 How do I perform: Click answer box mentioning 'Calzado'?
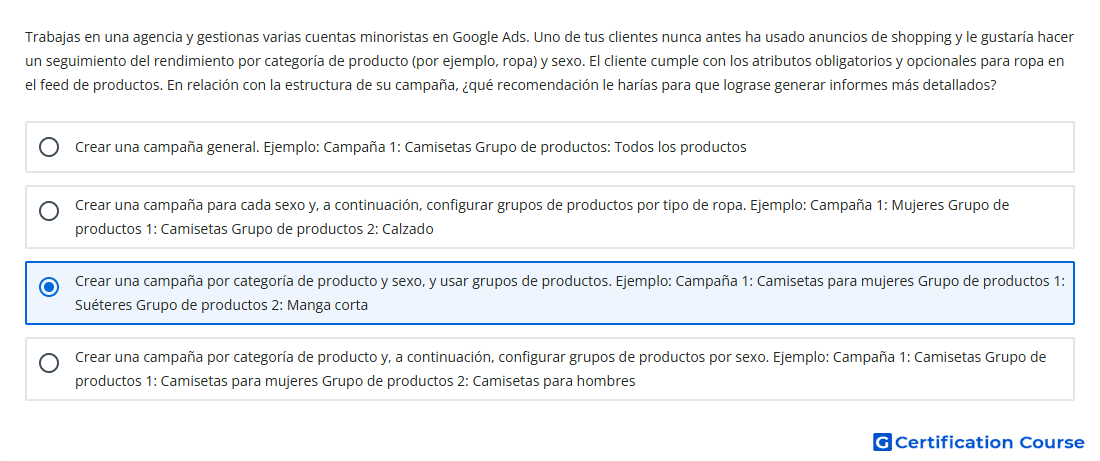click(x=549, y=217)
